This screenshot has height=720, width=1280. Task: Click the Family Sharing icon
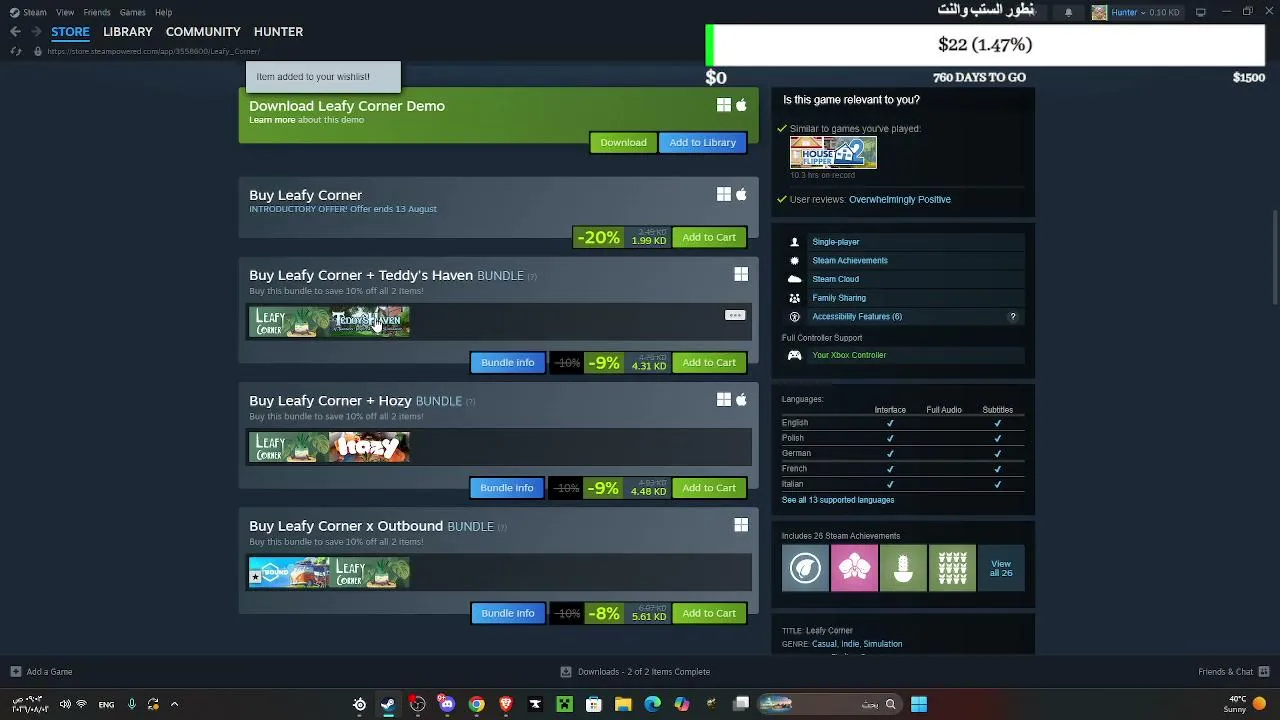point(795,298)
